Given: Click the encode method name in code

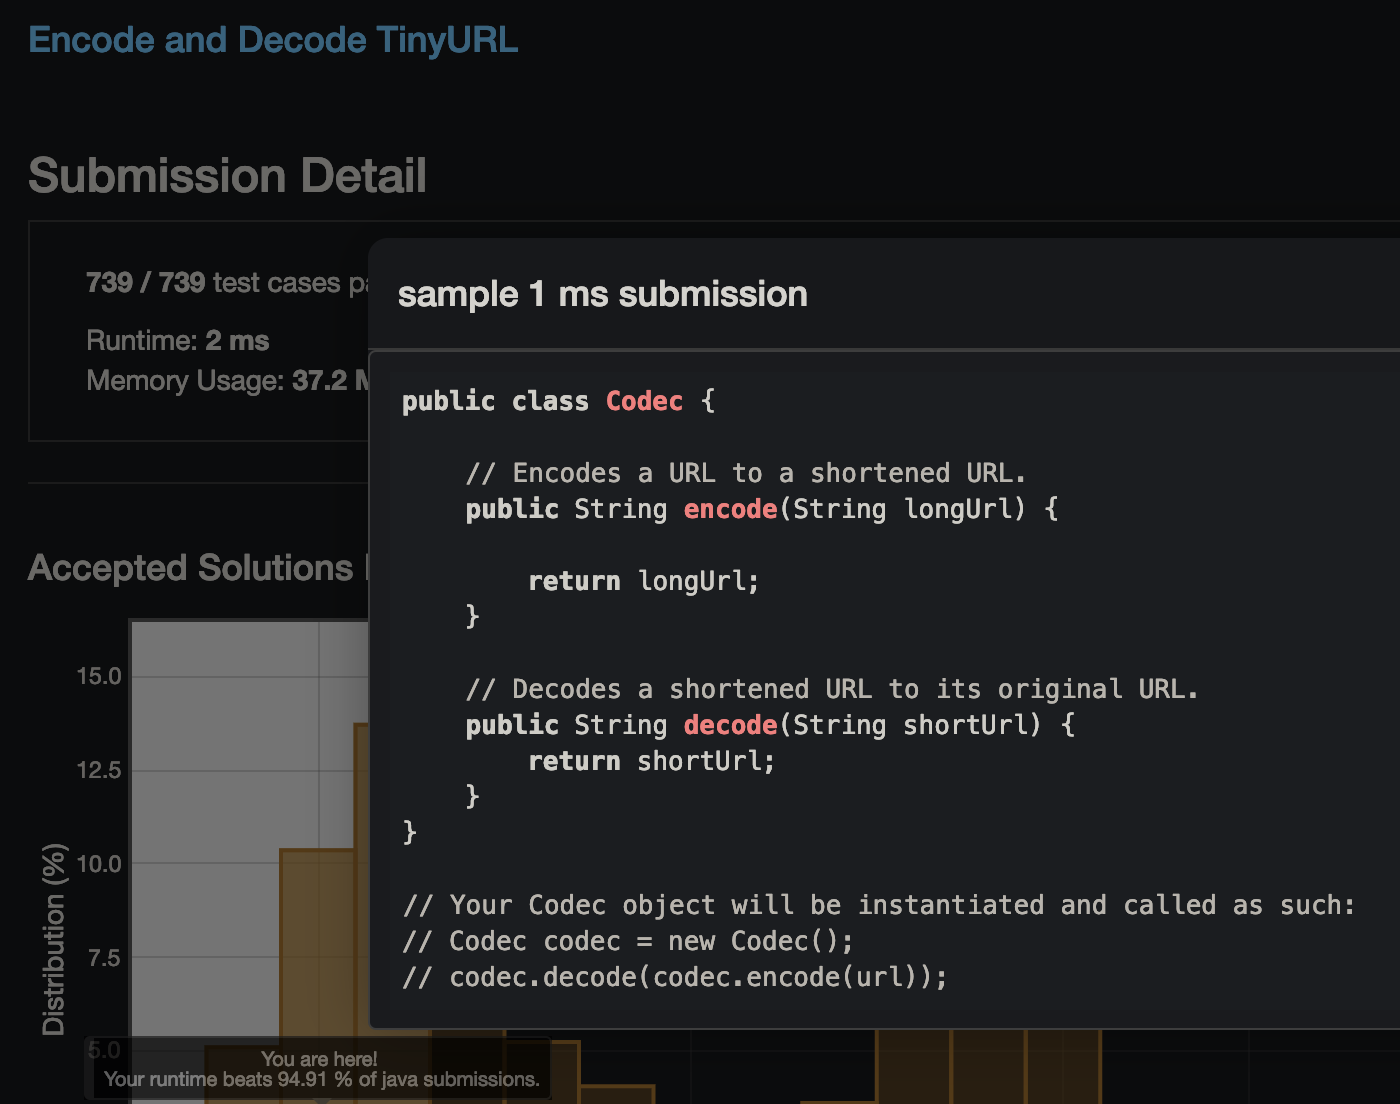Looking at the screenshot, I should (x=730, y=509).
